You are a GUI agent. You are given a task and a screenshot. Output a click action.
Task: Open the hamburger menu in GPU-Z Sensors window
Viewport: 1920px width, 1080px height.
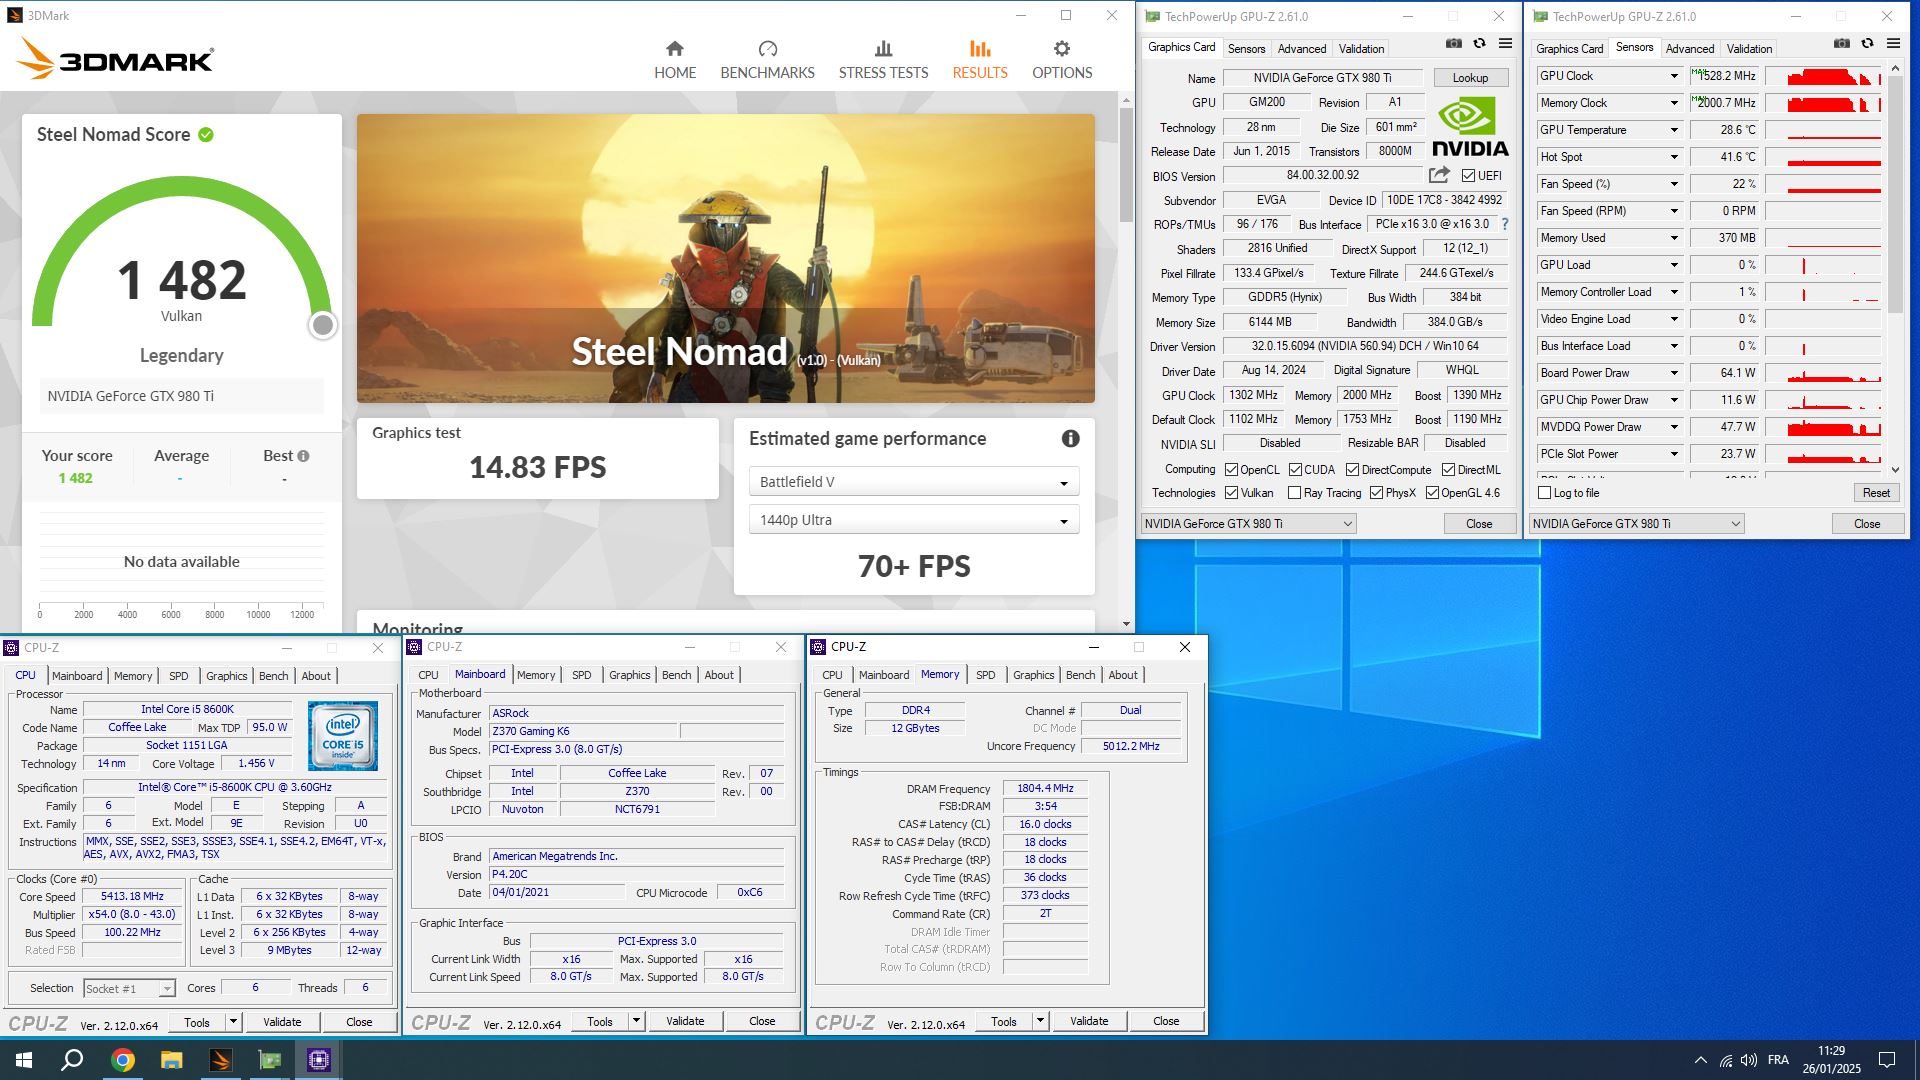(x=1893, y=44)
